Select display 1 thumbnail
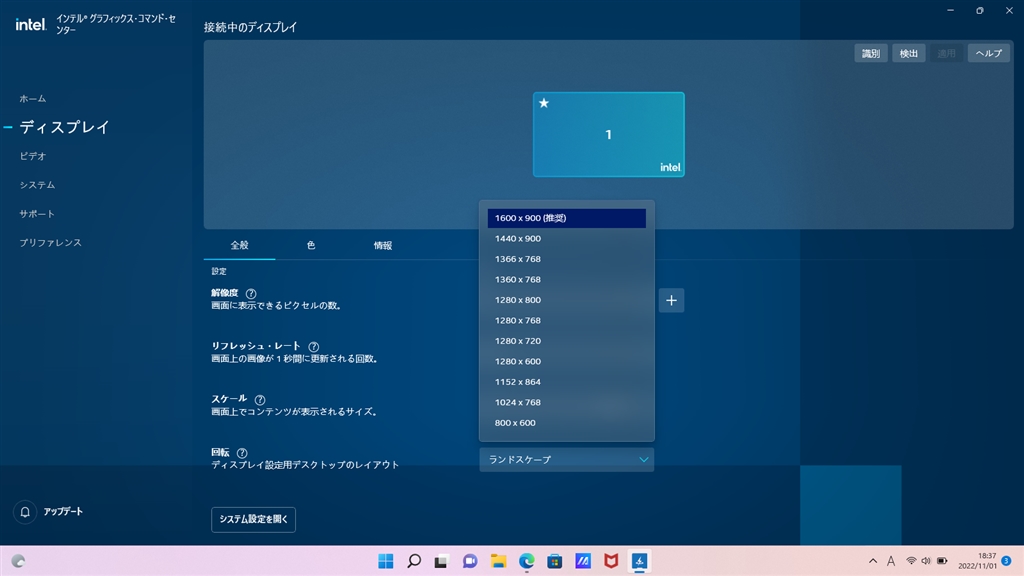The height and width of the screenshot is (576, 1024). pyautogui.click(x=609, y=135)
